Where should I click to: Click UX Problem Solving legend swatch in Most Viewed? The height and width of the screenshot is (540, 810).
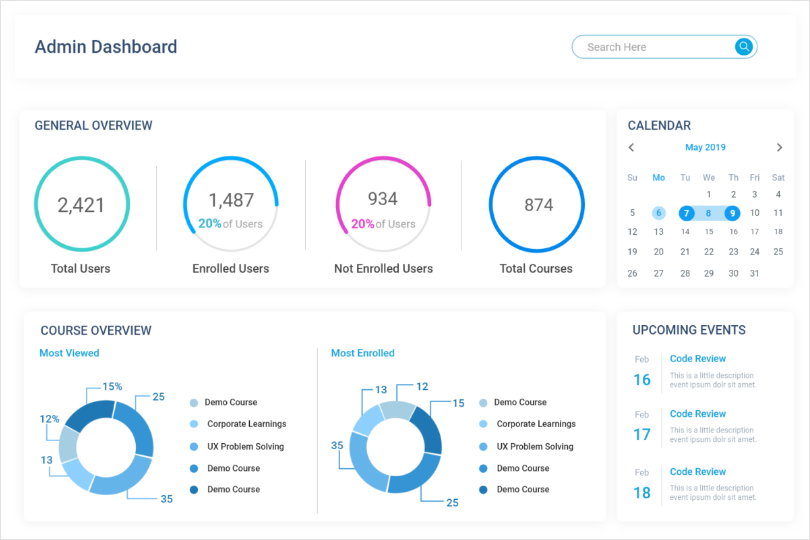(194, 446)
